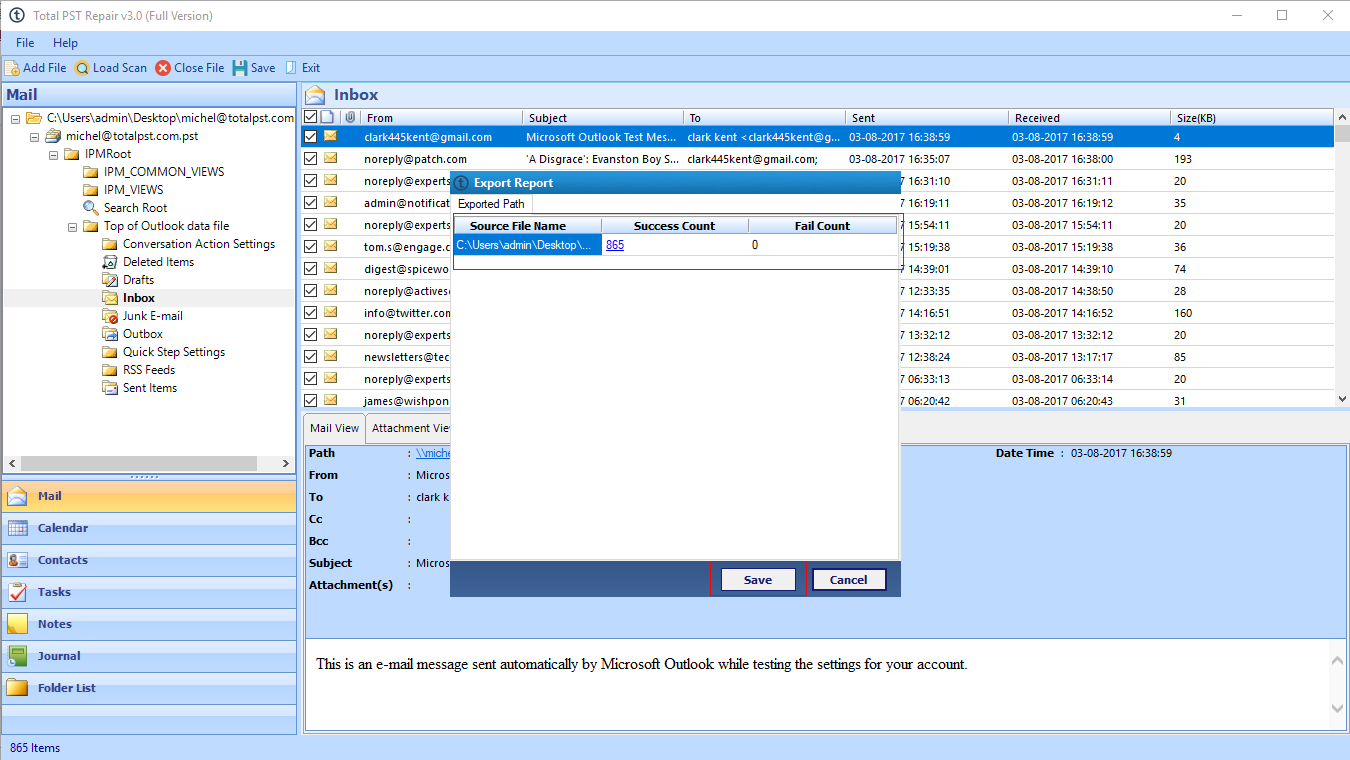
Task: Click the envelope icon for noreply@patch.com
Action: [330, 159]
